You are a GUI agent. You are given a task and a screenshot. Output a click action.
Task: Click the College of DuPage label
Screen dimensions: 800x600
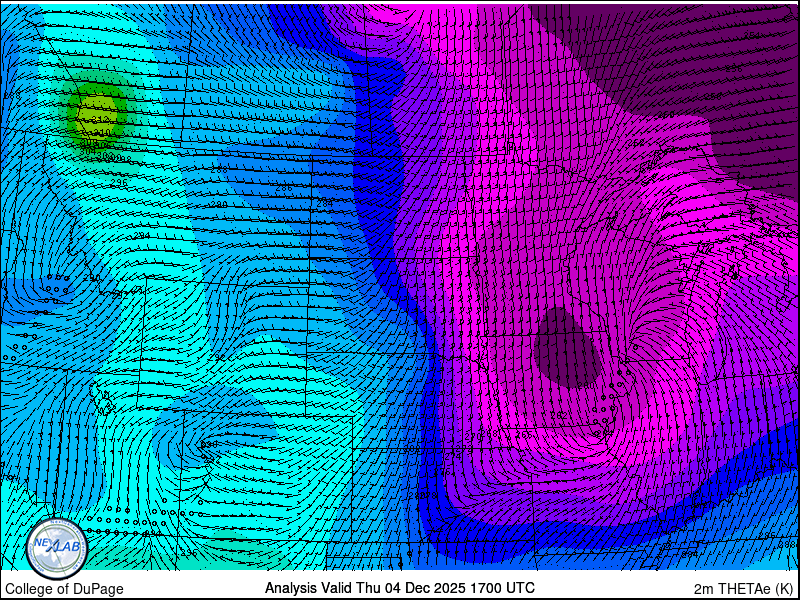(64, 589)
